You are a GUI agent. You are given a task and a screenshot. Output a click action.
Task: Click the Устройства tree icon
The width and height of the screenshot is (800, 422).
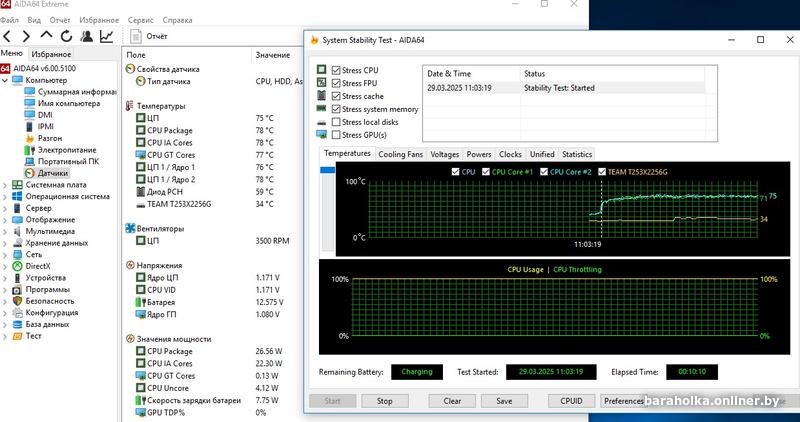(x=17, y=278)
